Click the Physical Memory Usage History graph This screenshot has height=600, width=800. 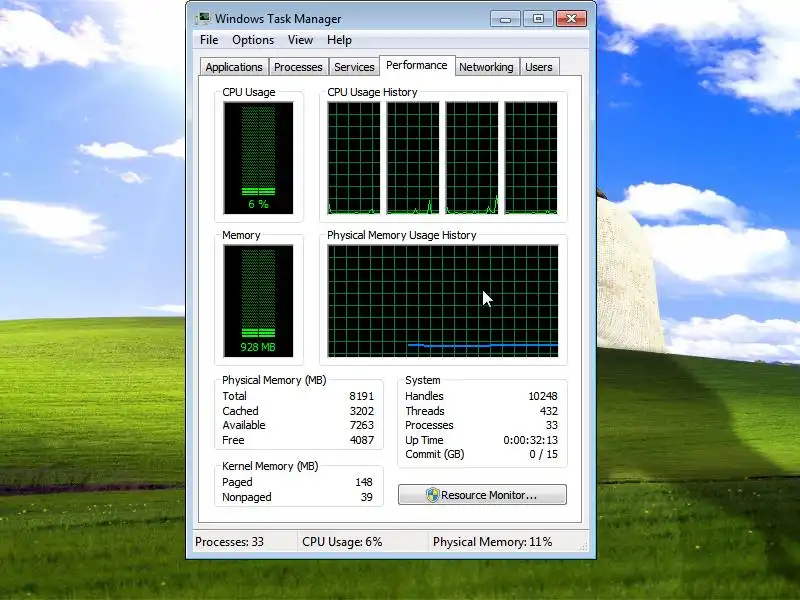[443, 301]
